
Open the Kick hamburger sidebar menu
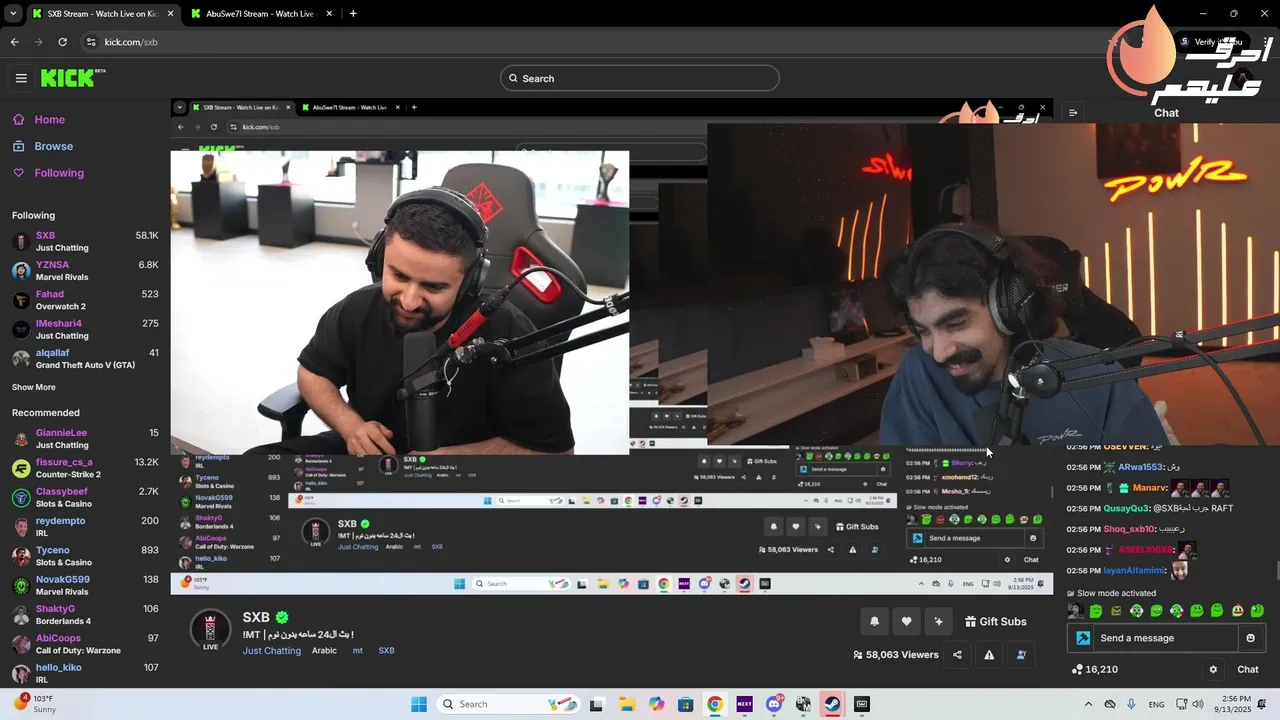coord(21,78)
